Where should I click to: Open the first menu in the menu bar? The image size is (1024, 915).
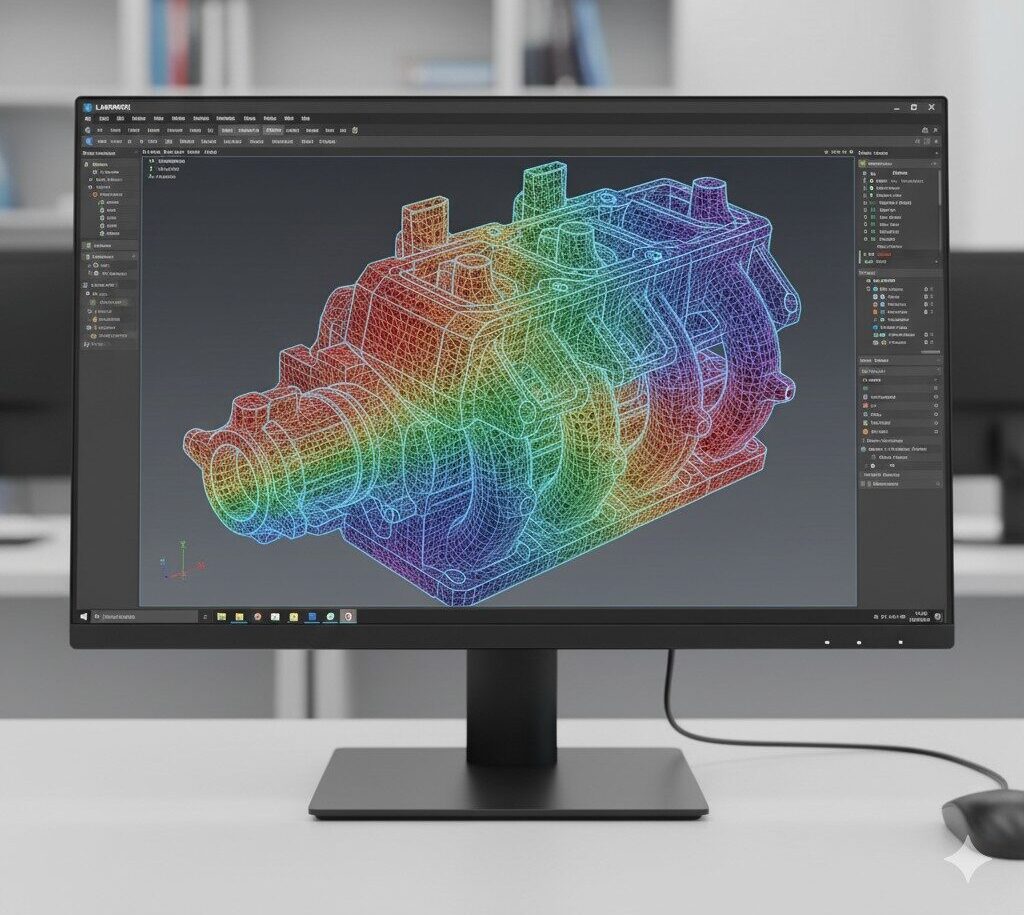89,118
